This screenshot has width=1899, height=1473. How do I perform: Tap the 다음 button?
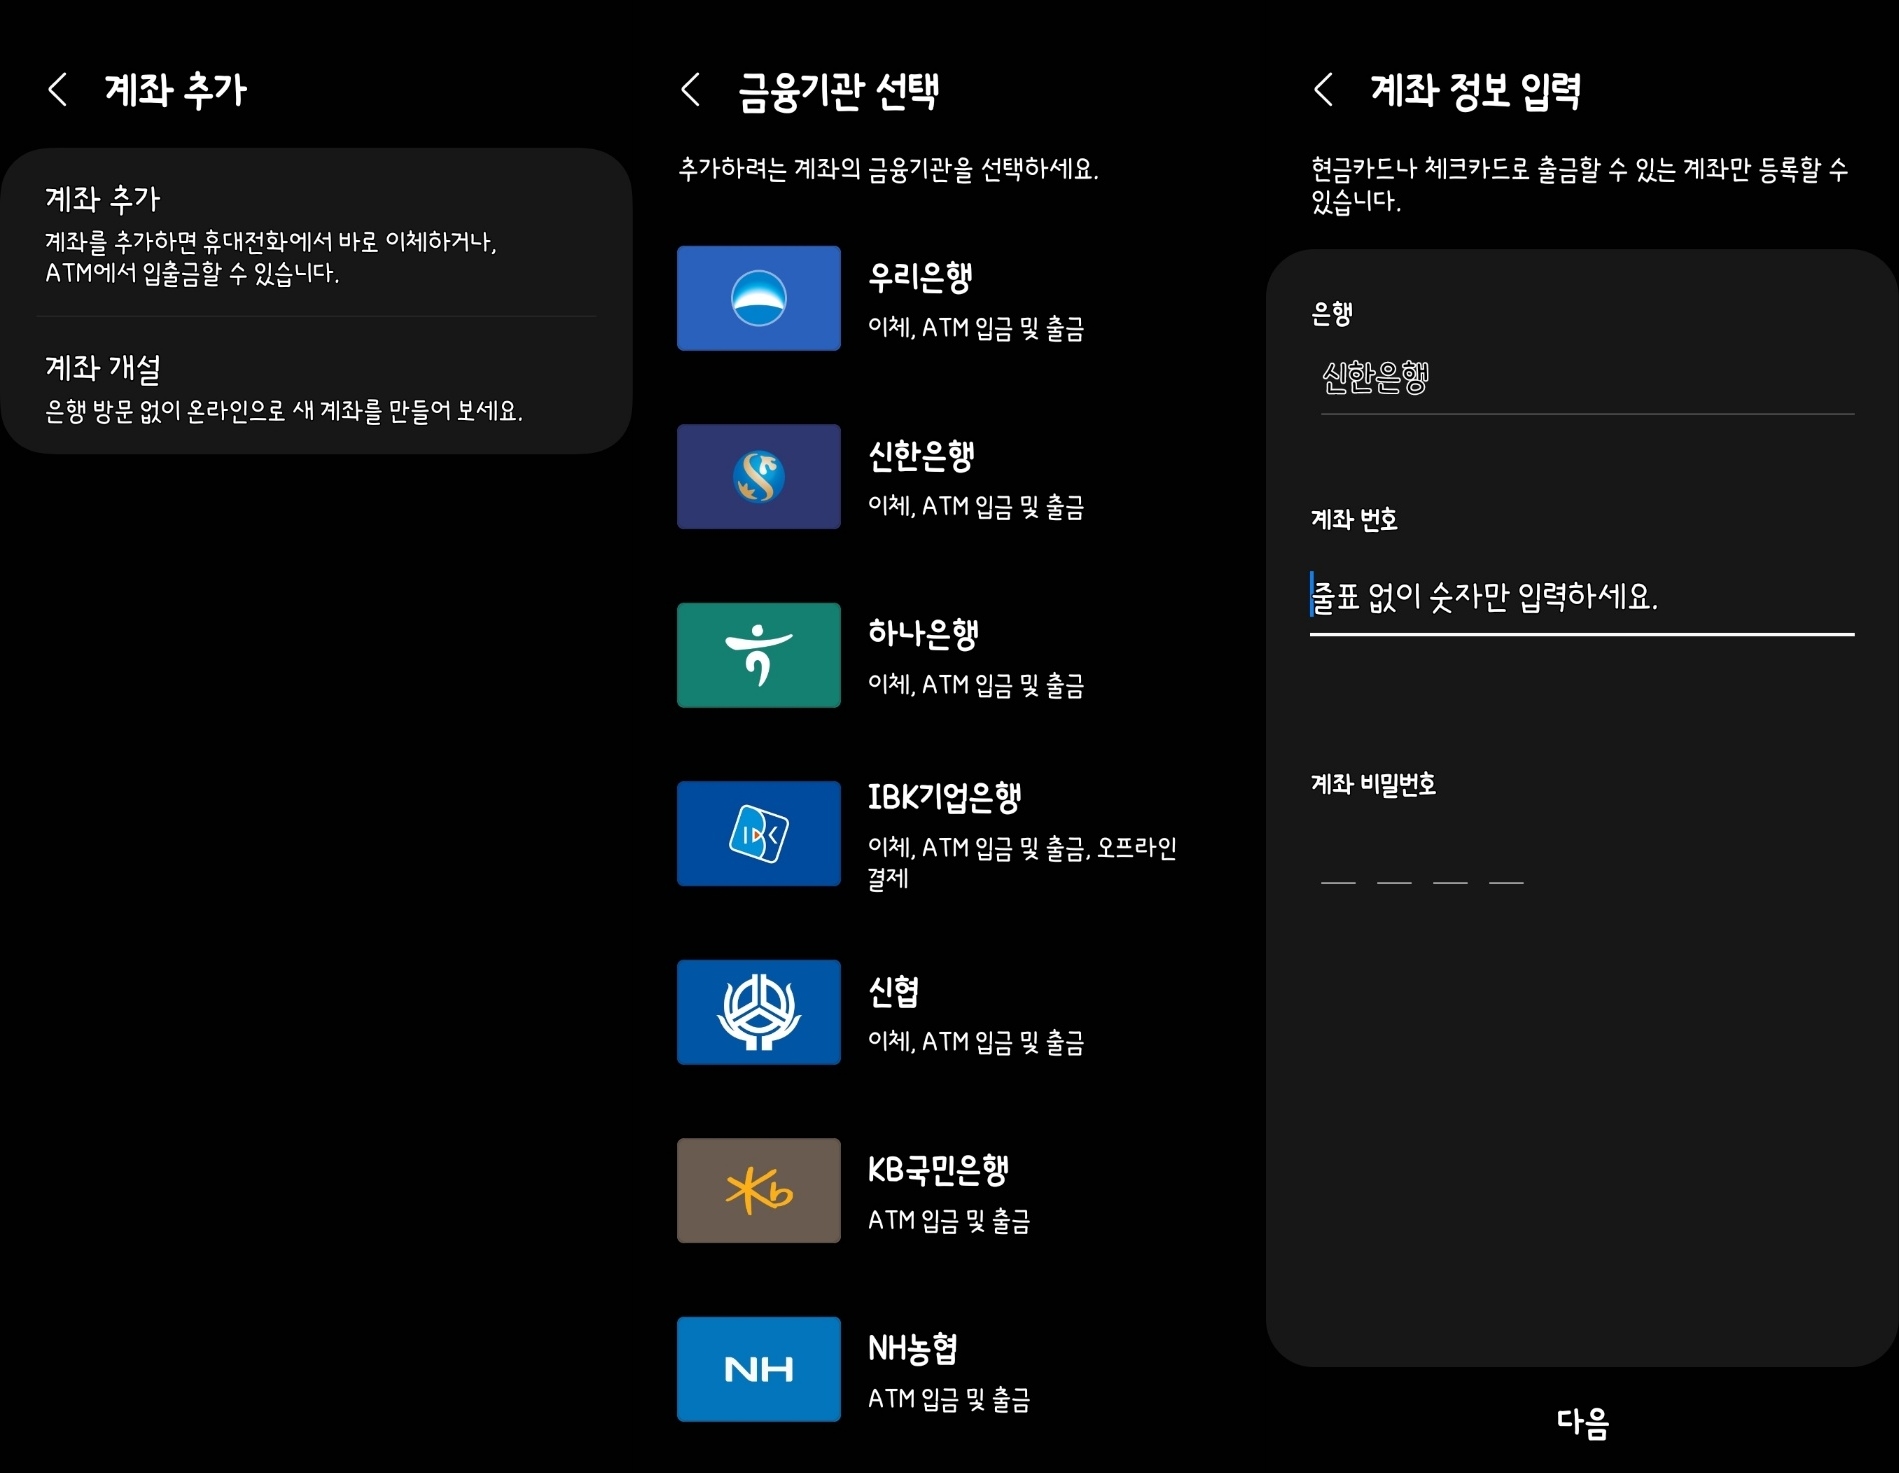coord(1582,1422)
